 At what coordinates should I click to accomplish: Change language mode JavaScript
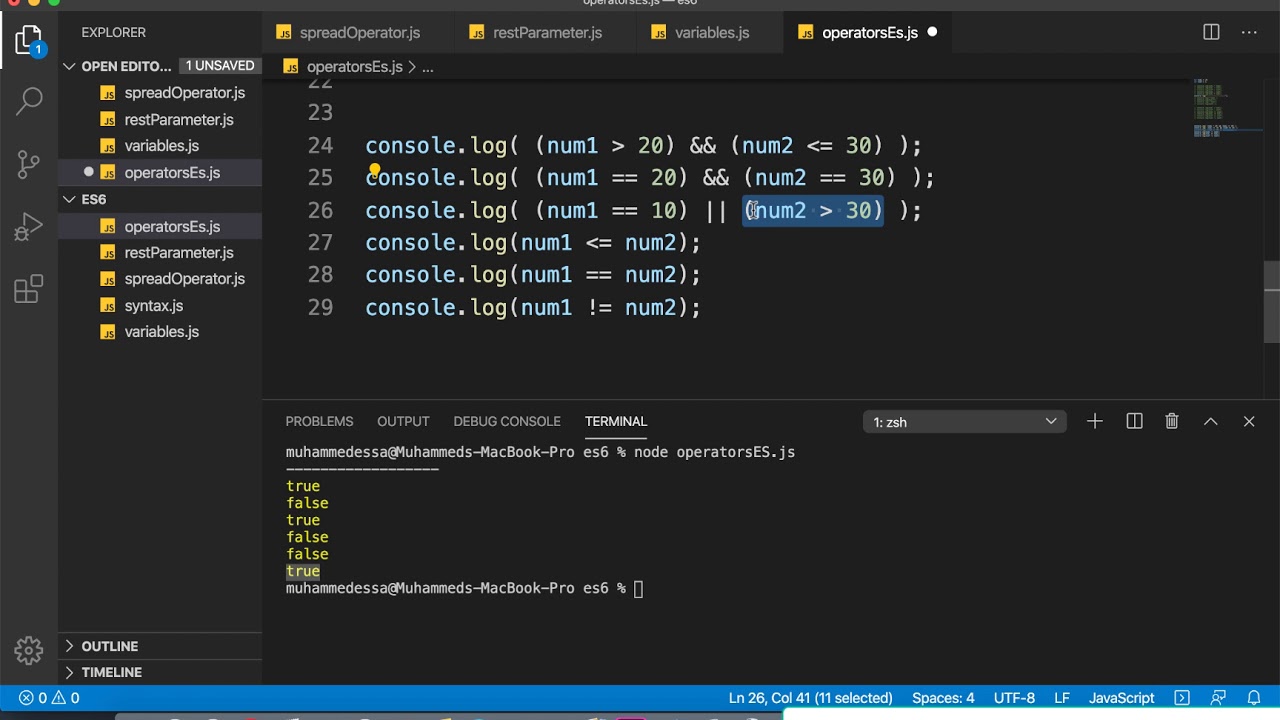tap(1121, 698)
